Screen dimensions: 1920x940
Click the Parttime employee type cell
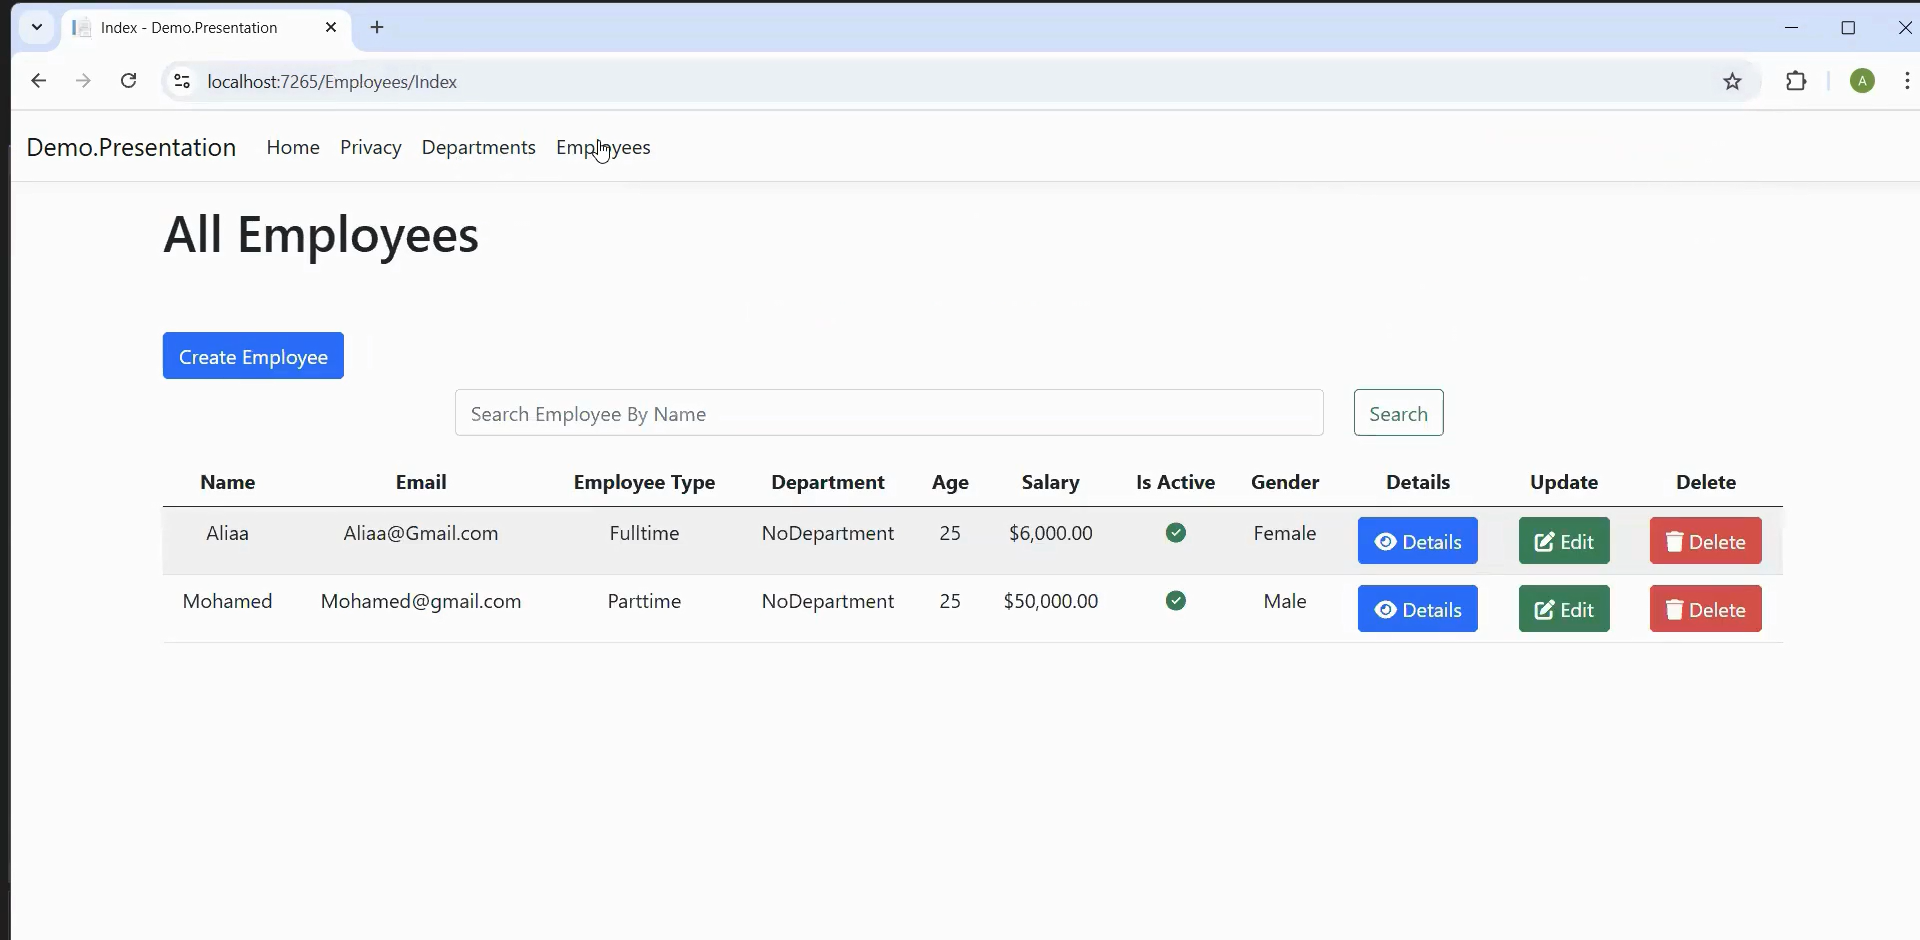pos(644,601)
